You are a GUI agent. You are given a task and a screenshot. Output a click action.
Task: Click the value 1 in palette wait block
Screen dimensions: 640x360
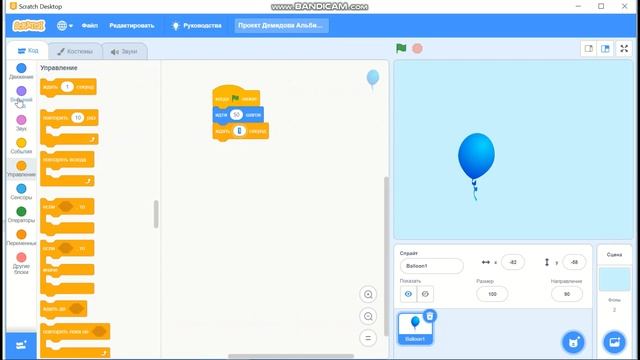pos(67,87)
